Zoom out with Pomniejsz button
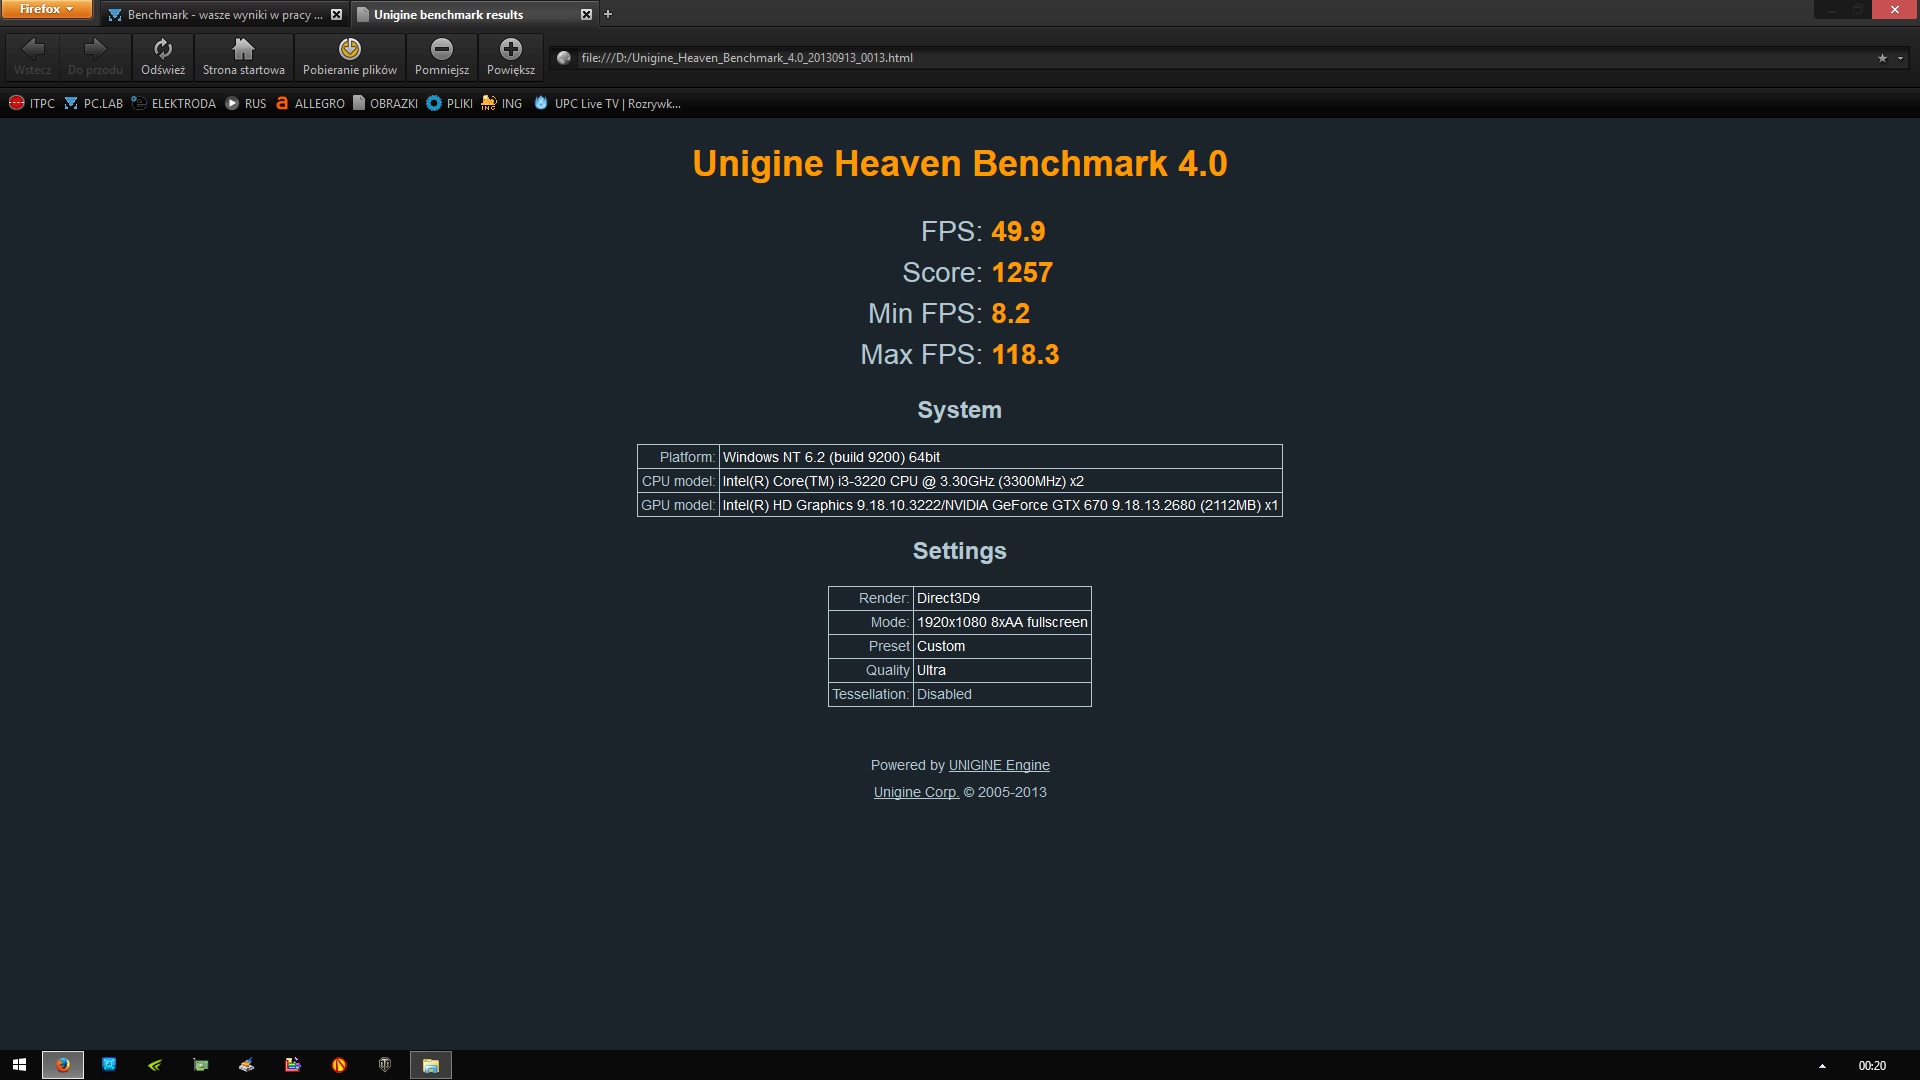This screenshot has height=1080, width=1920. 441,56
